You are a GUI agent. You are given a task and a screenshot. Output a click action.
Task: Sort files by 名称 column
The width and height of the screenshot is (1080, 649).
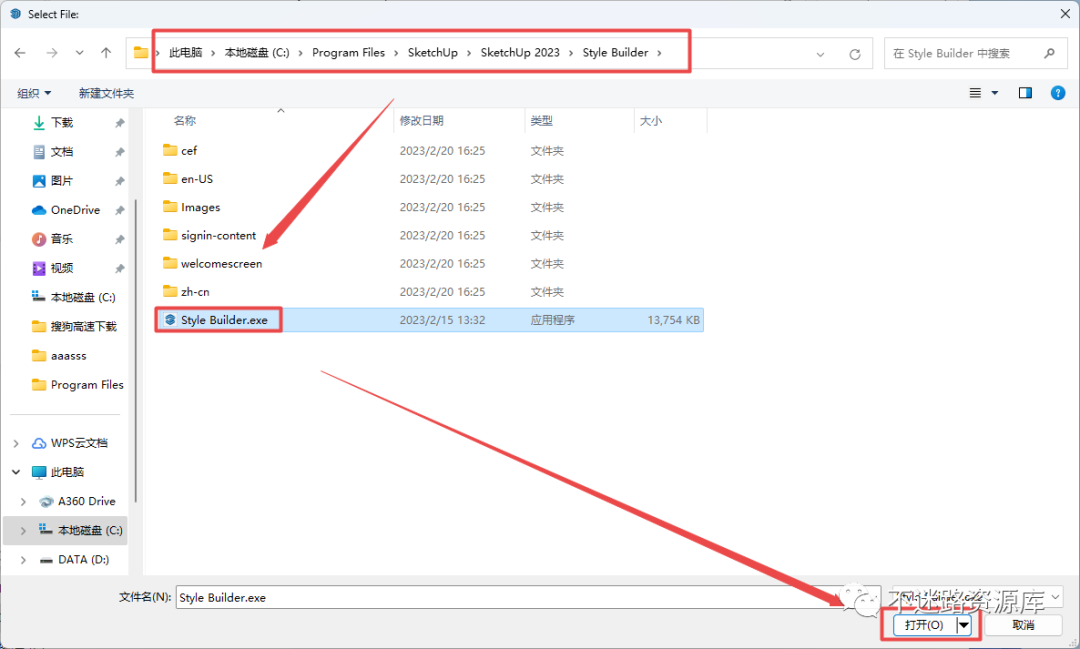tap(185, 121)
